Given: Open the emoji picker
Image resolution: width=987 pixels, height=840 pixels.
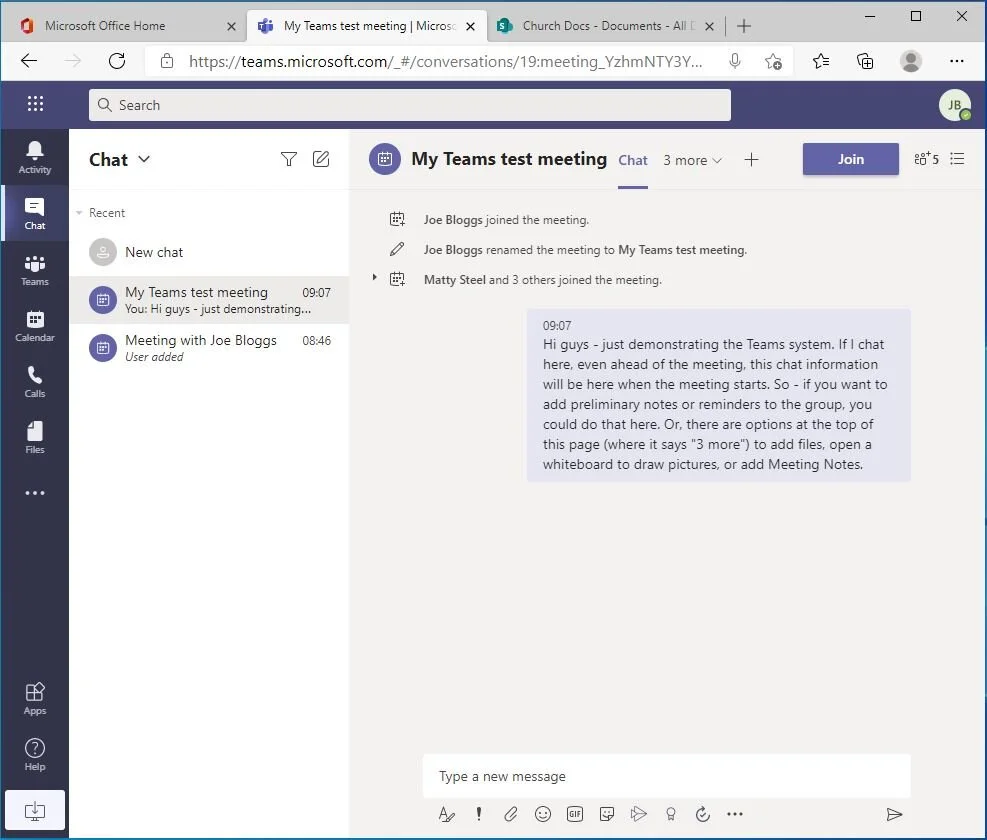Looking at the screenshot, I should pos(543,814).
